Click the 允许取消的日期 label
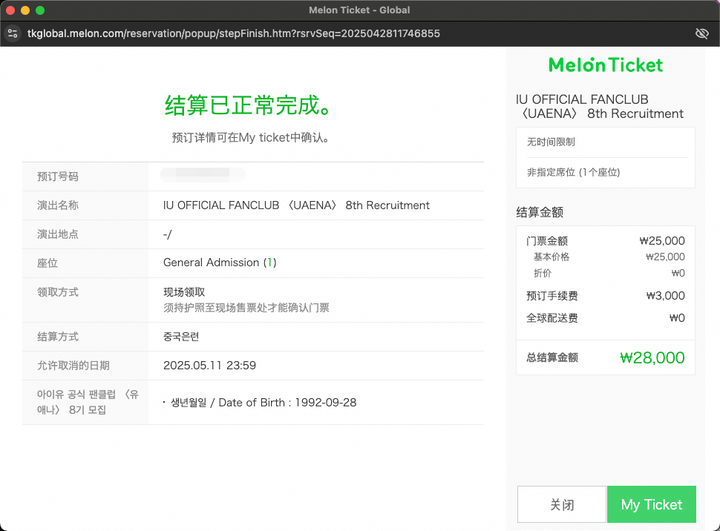 (73, 366)
